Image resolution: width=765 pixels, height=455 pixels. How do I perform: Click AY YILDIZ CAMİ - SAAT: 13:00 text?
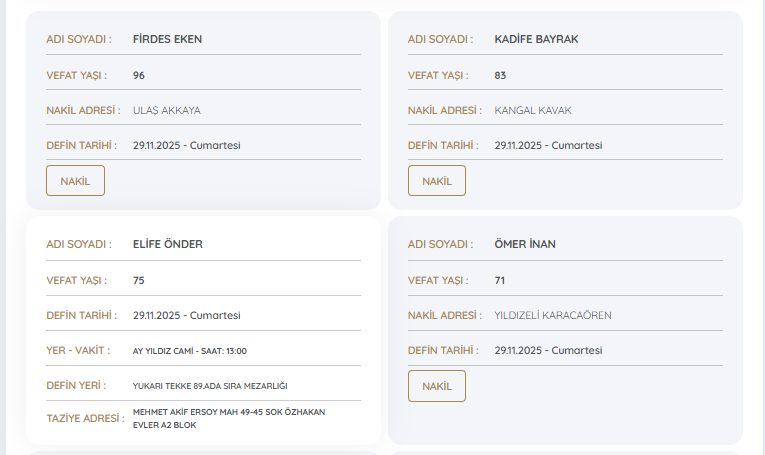click(x=189, y=351)
